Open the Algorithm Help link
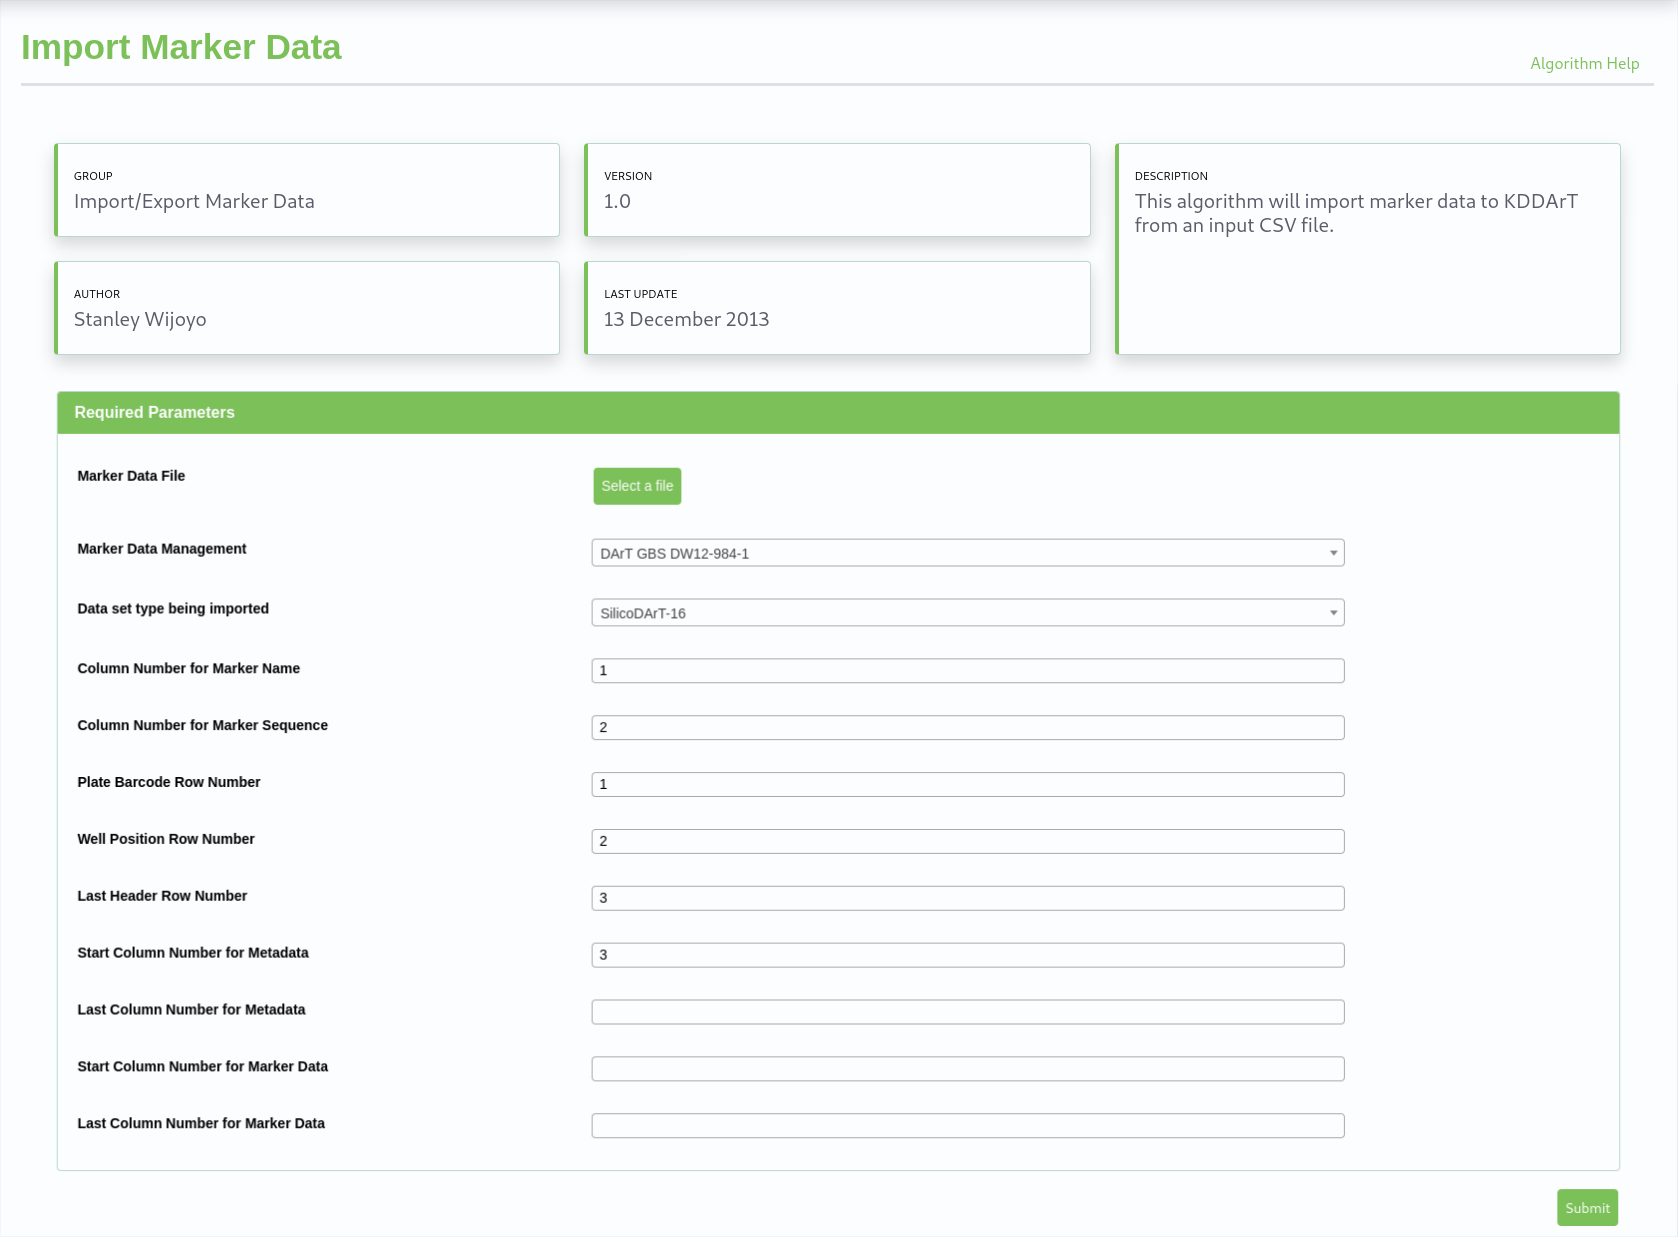The height and width of the screenshot is (1237, 1678). [x=1584, y=63]
